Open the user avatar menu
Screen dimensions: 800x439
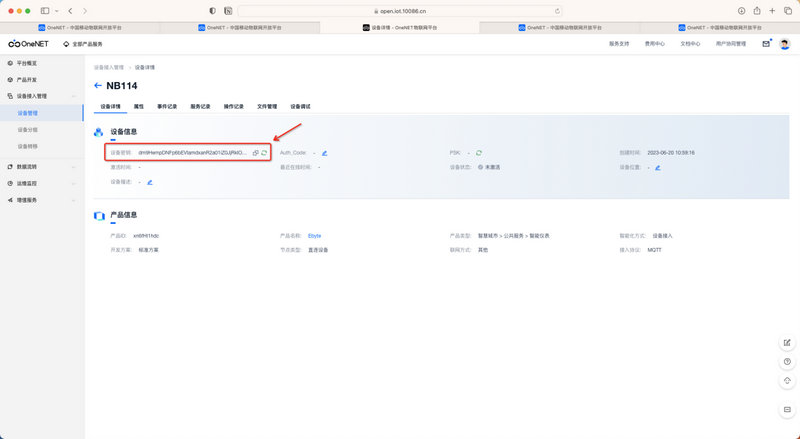785,44
